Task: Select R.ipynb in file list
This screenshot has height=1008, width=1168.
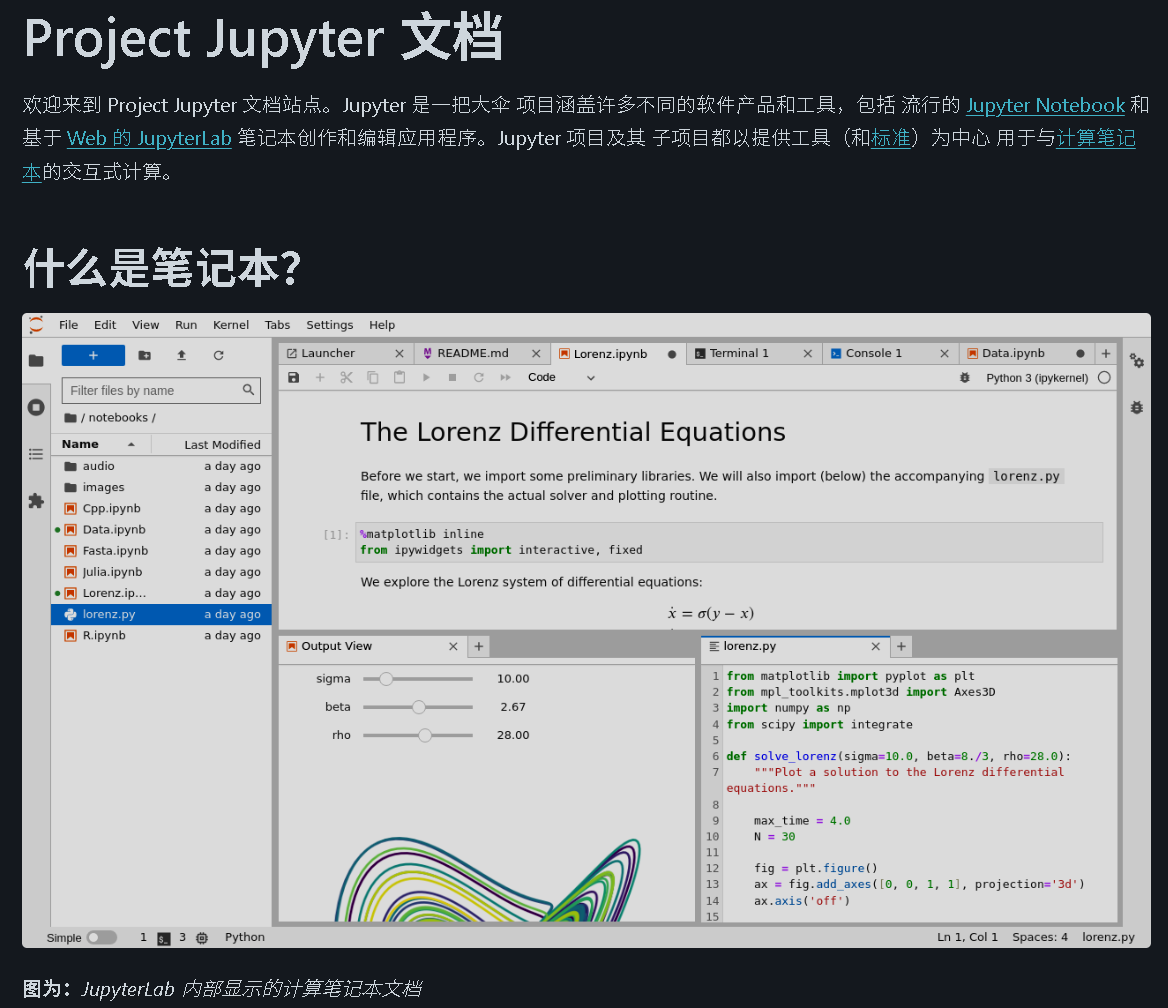Action: (x=162, y=635)
